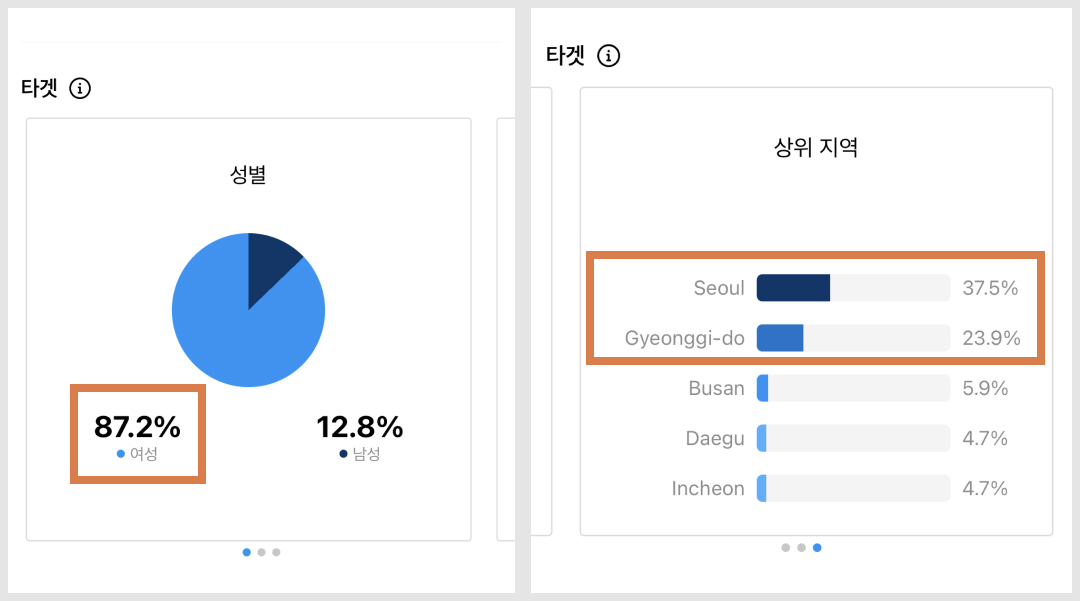
Task: Open the first carousel page on the right panel
Action: (x=785, y=547)
